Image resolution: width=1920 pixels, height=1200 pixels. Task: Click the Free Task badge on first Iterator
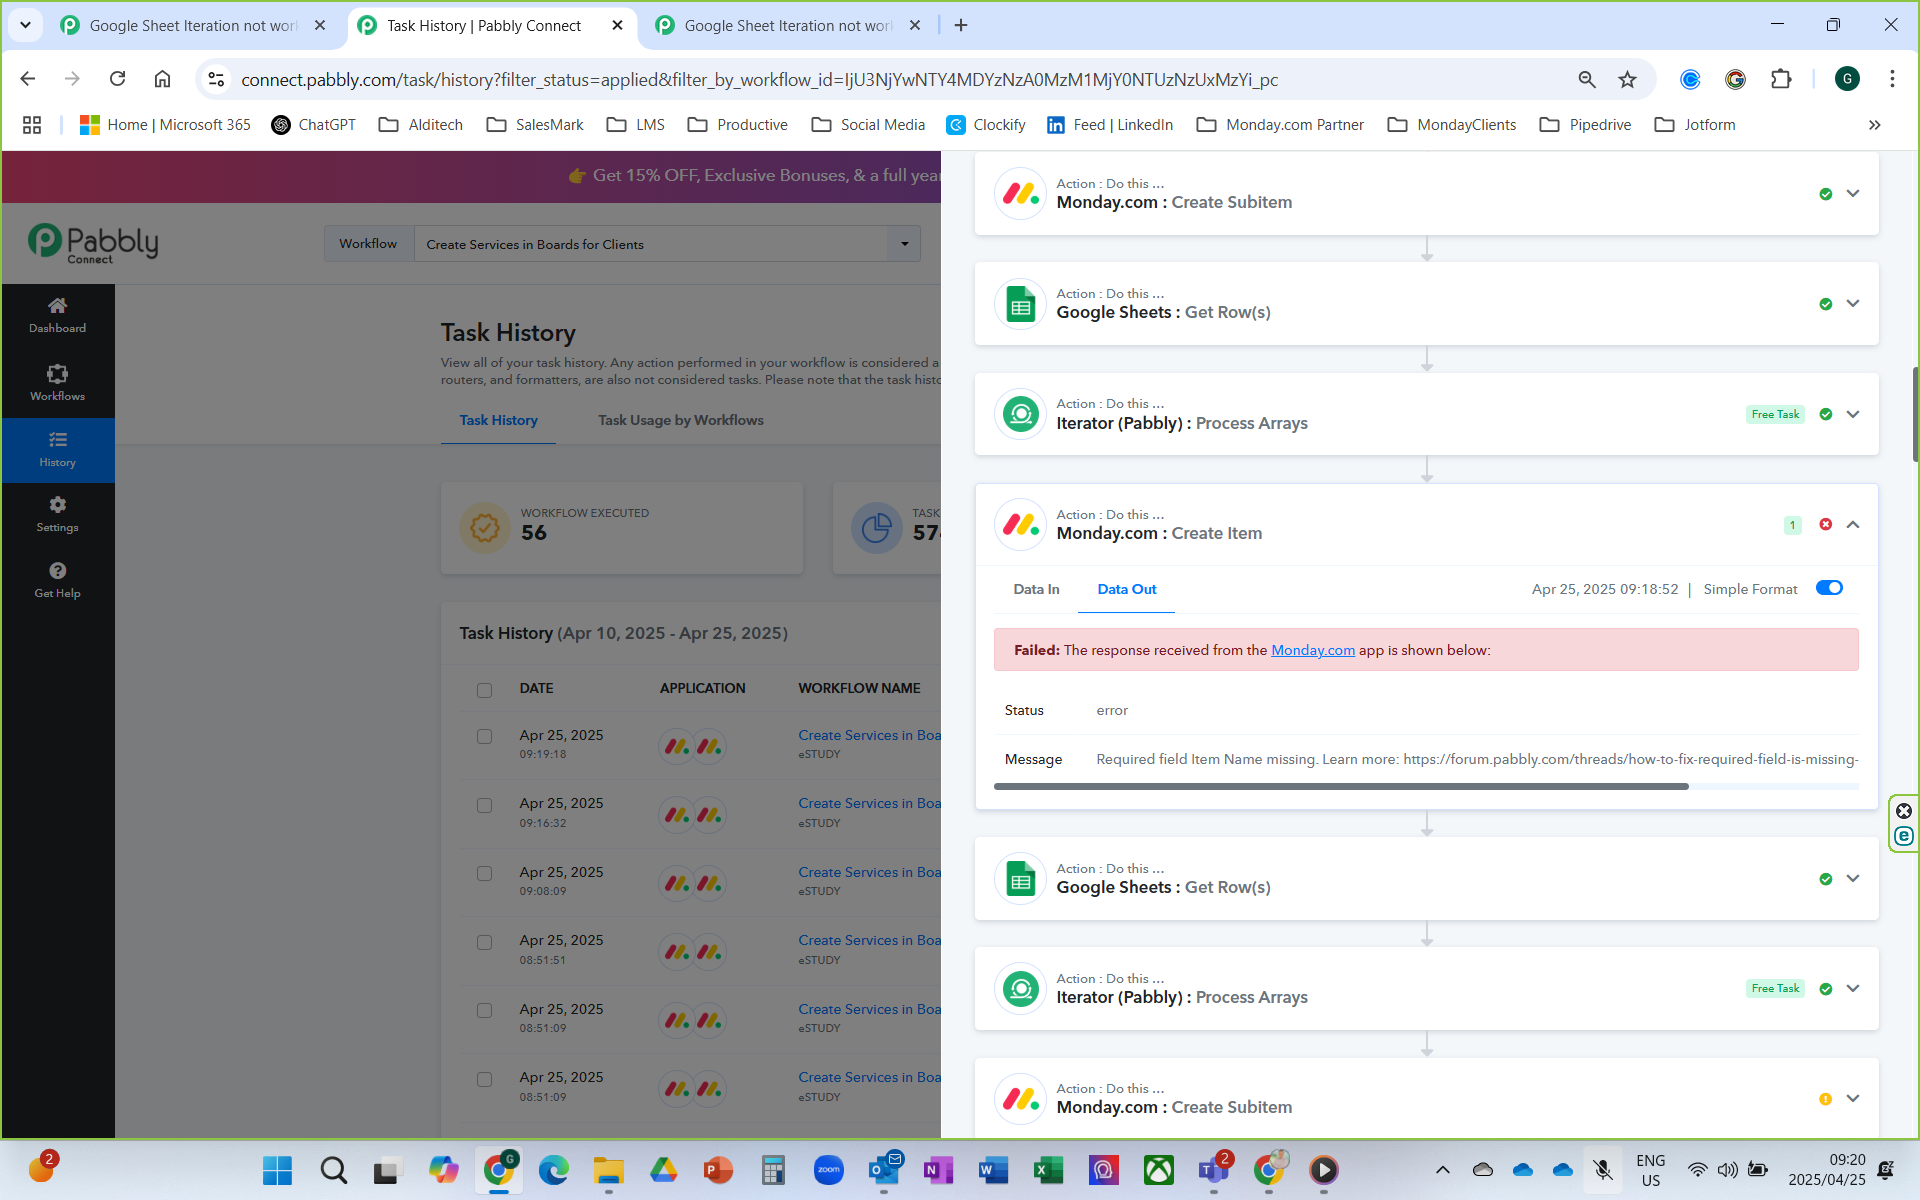[x=1775, y=414]
